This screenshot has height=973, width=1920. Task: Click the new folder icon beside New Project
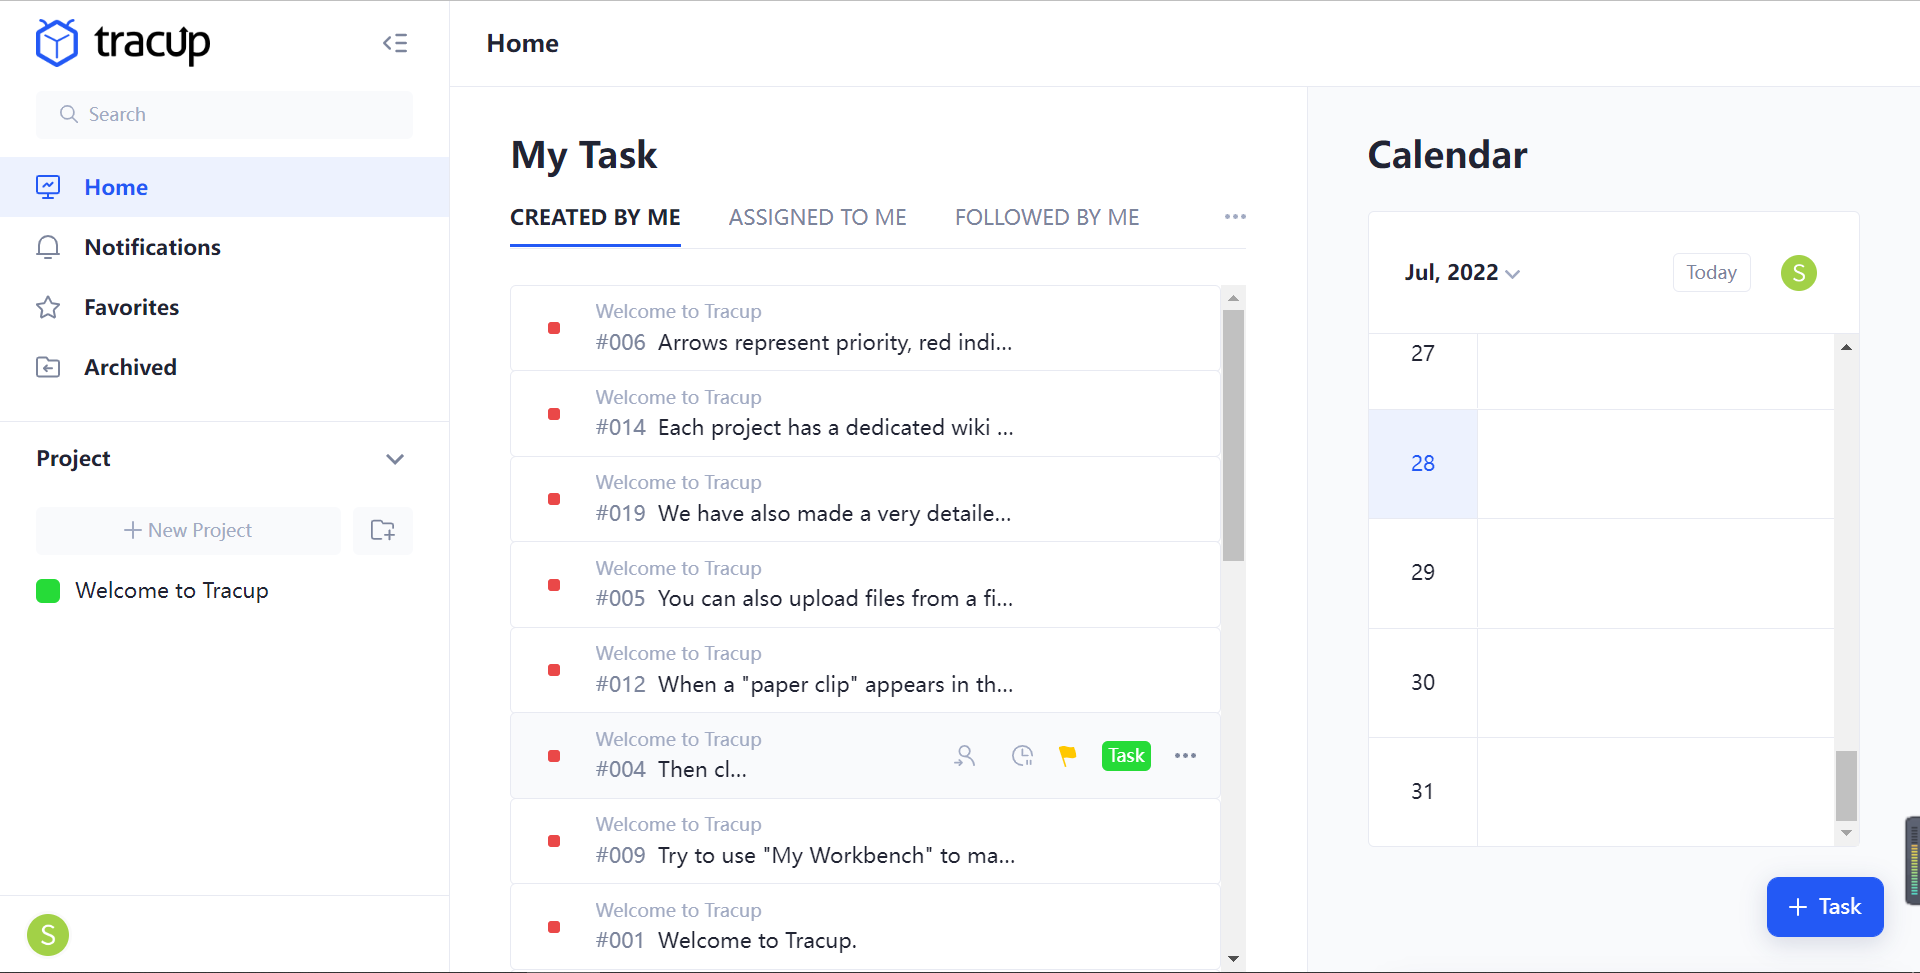[x=382, y=530]
